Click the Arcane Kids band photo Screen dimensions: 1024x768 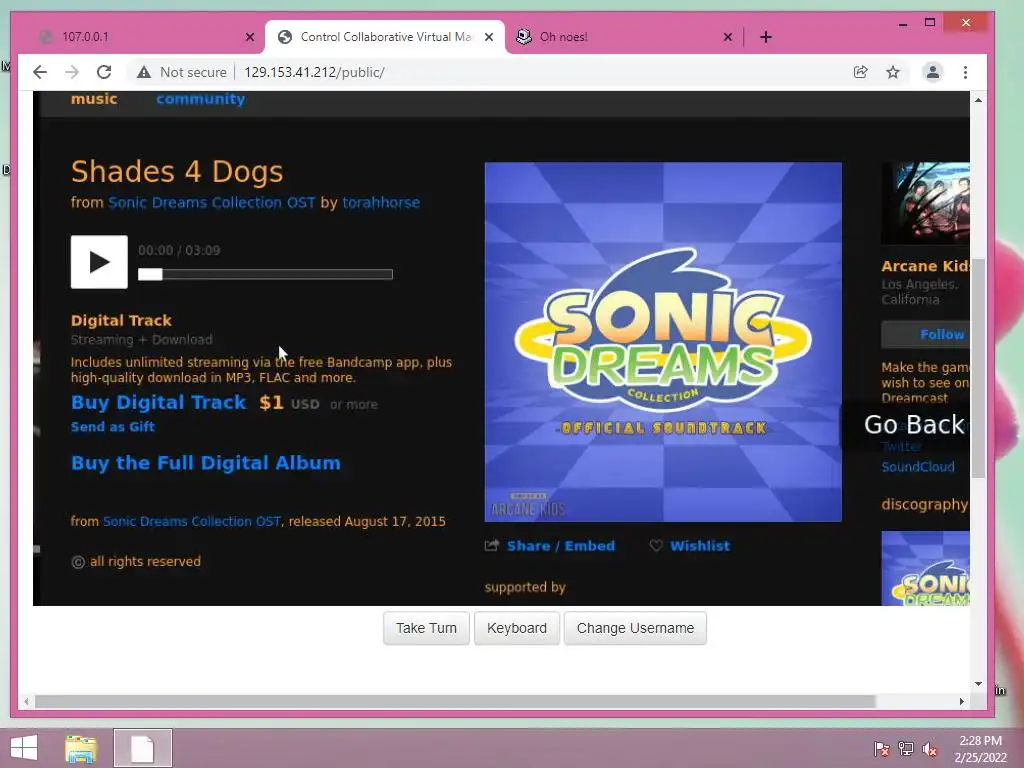pos(925,203)
